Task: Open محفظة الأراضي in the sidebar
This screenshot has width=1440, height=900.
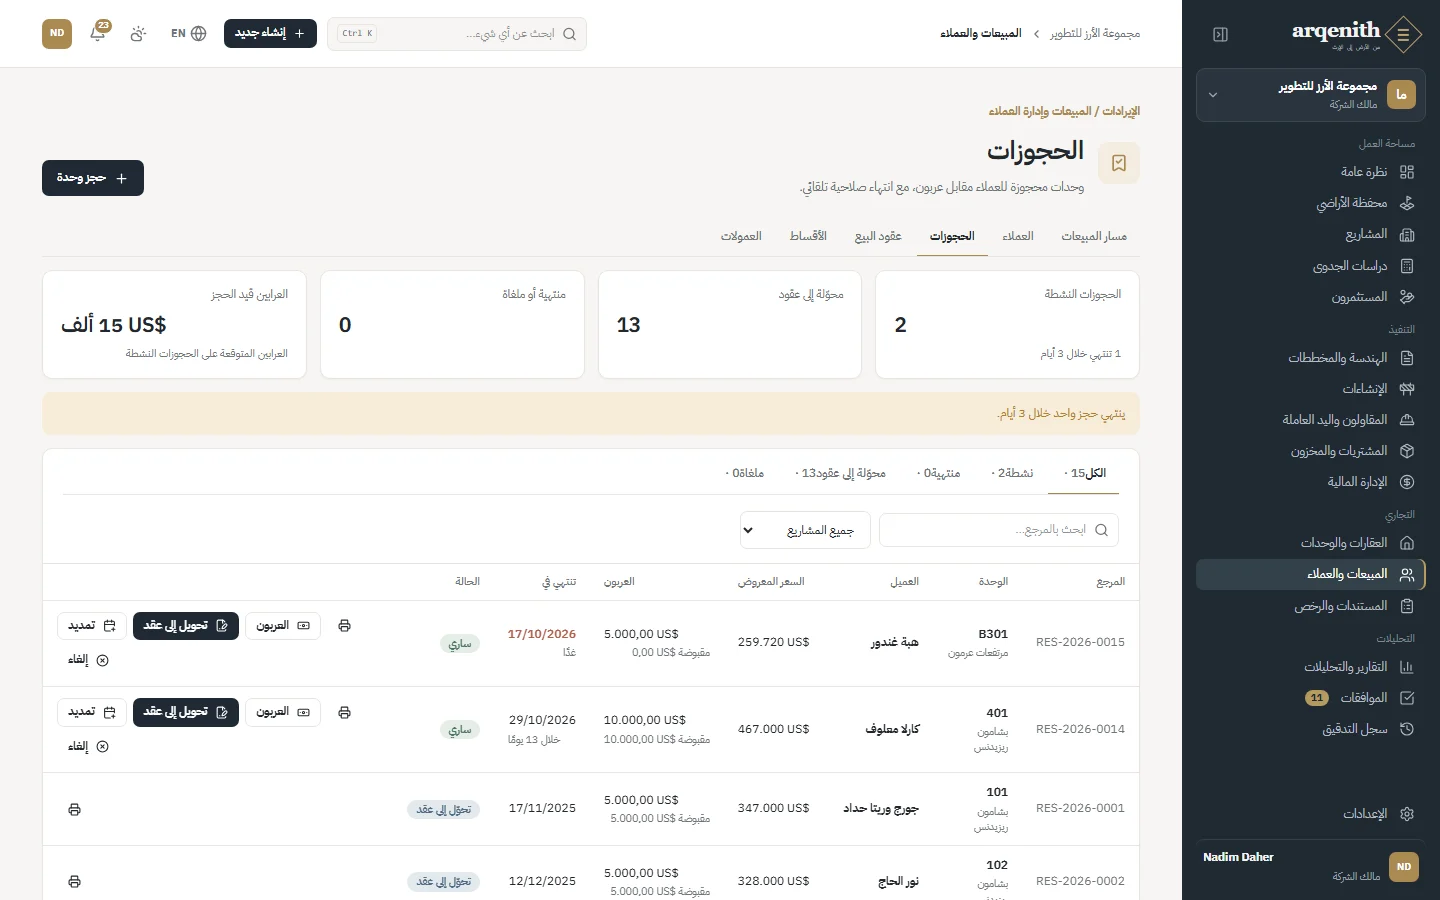Action: (1310, 203)
